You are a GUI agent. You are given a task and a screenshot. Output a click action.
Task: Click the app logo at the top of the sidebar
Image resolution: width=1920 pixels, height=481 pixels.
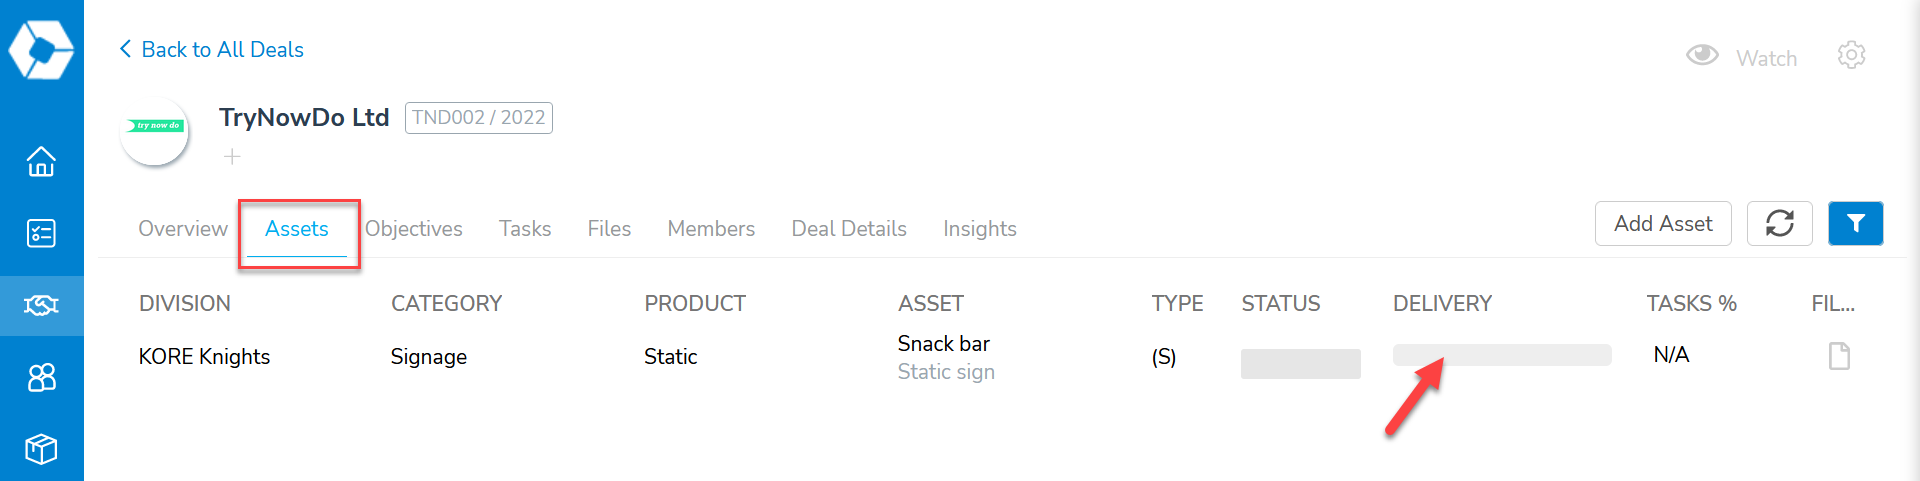[41, 49]
